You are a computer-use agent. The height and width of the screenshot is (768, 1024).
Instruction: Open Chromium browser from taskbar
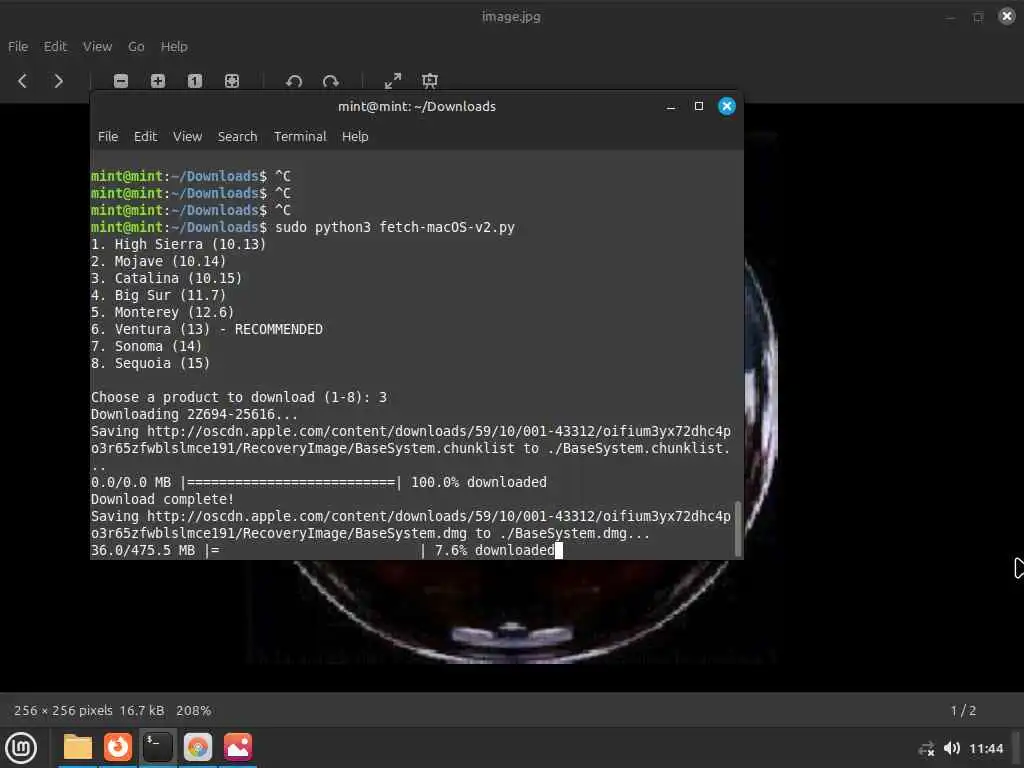197,747
